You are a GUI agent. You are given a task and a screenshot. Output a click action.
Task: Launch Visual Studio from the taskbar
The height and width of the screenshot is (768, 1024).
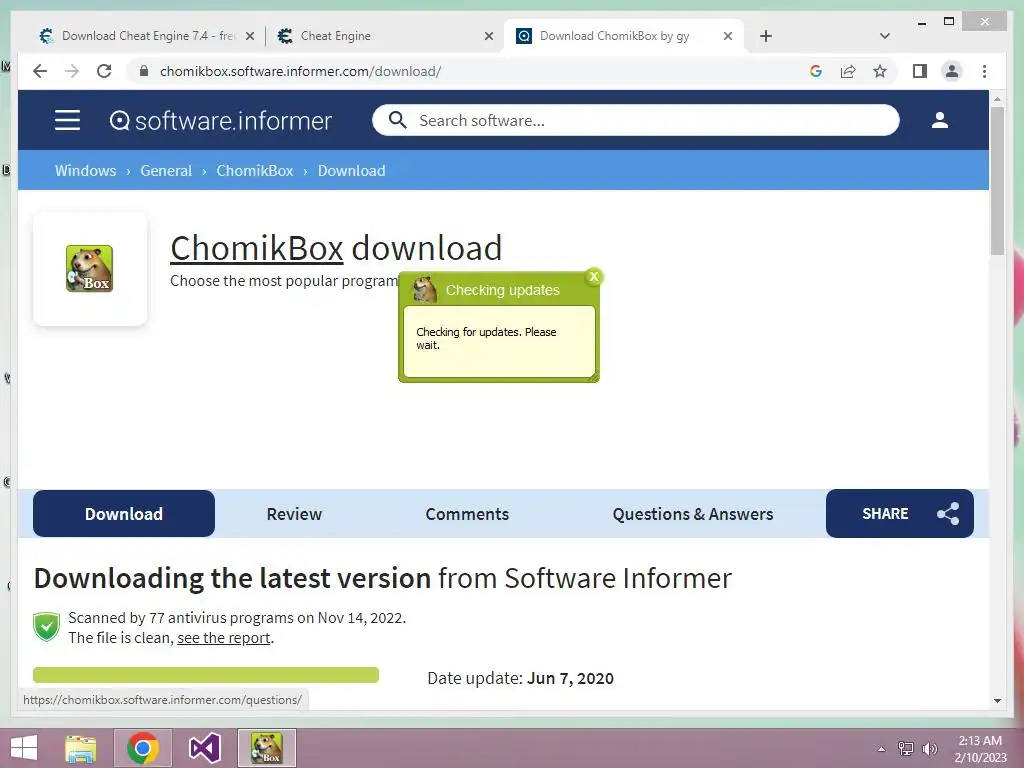coord(205,748)
